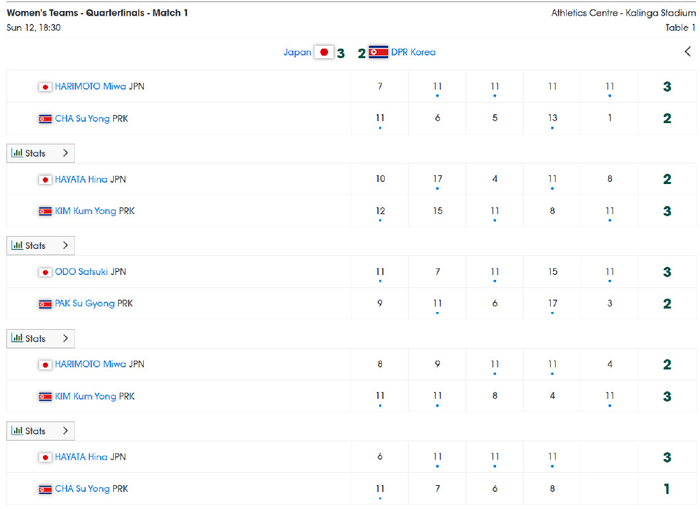Expand Stats below the HARIMOTO–CHA match

point(40,153)
